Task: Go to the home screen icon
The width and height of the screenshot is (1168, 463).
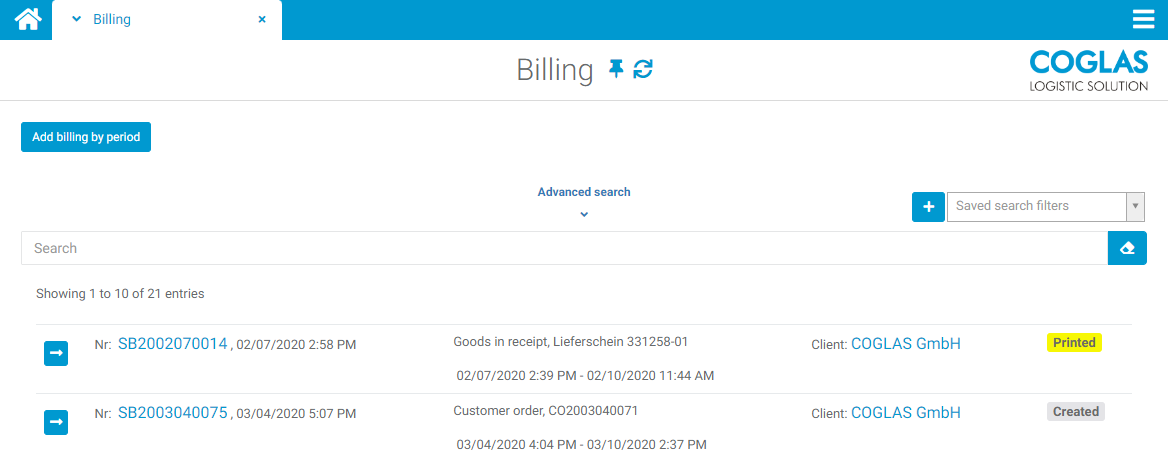Action: [x=27, y=19]
